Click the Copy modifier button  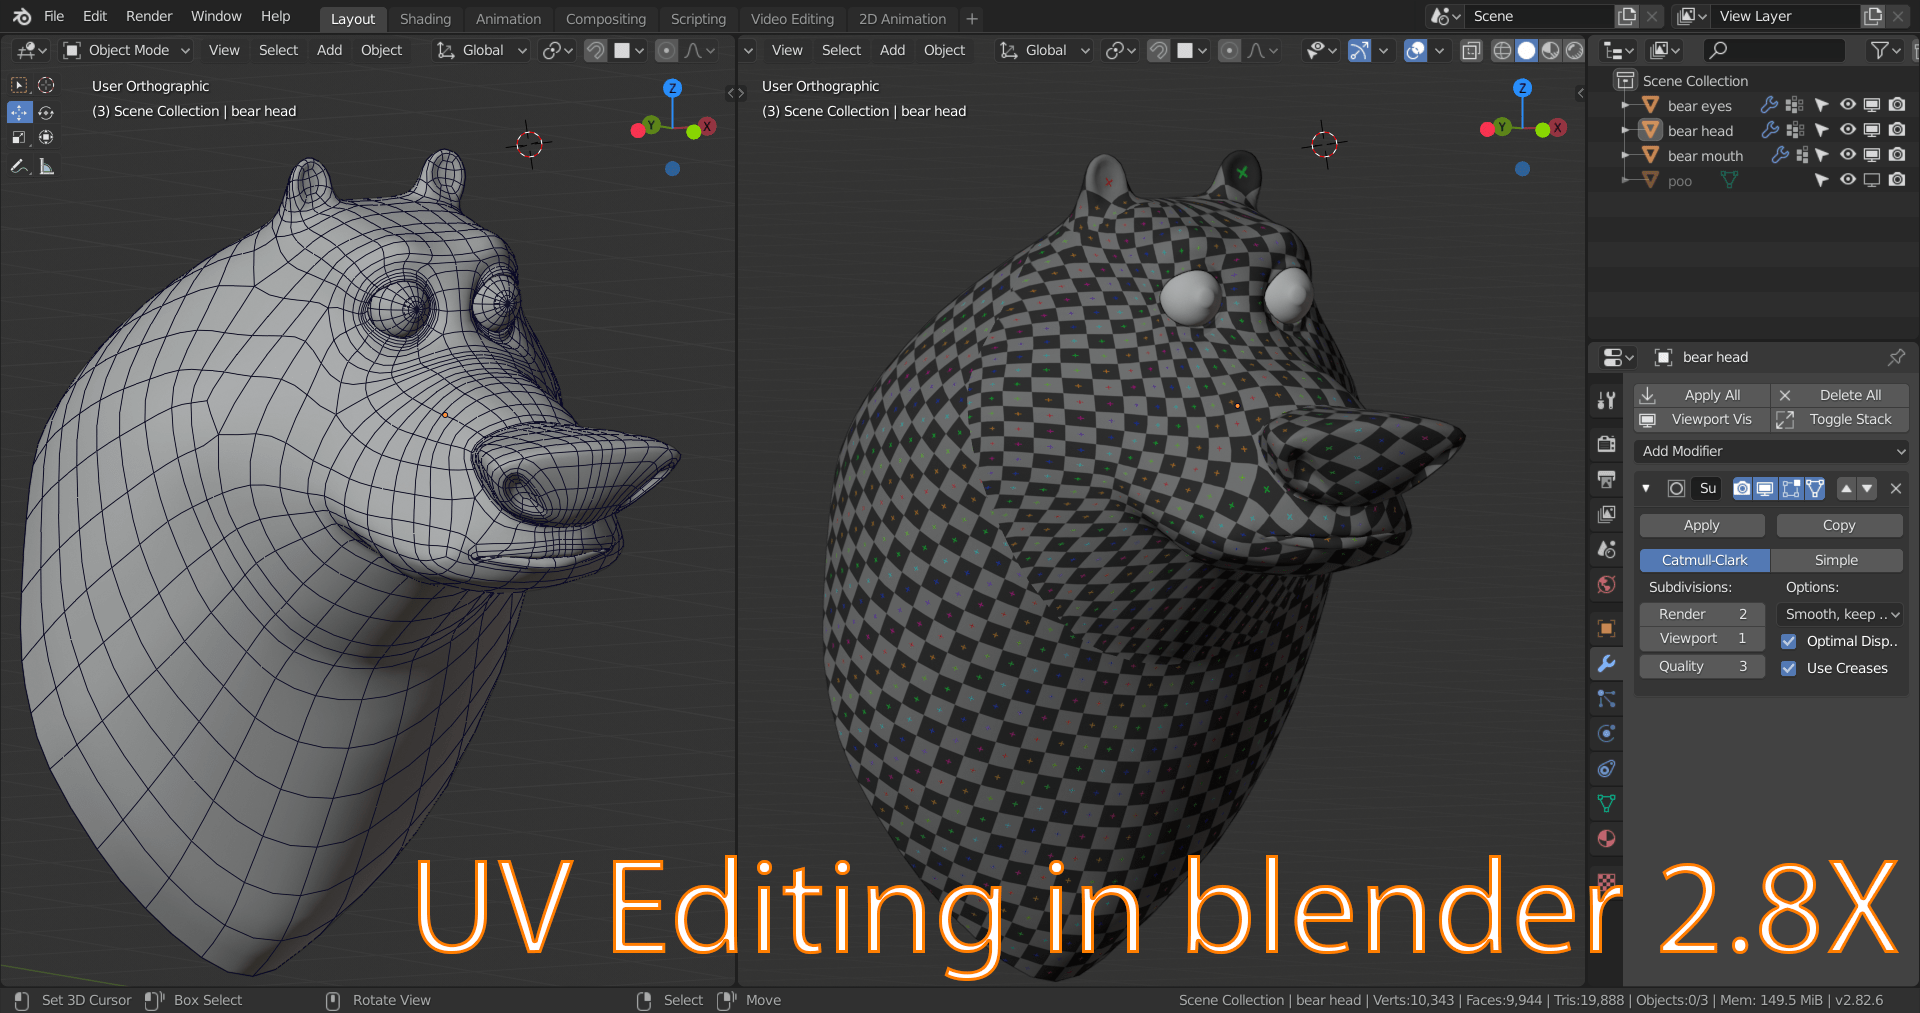(x=1839, y=525)
